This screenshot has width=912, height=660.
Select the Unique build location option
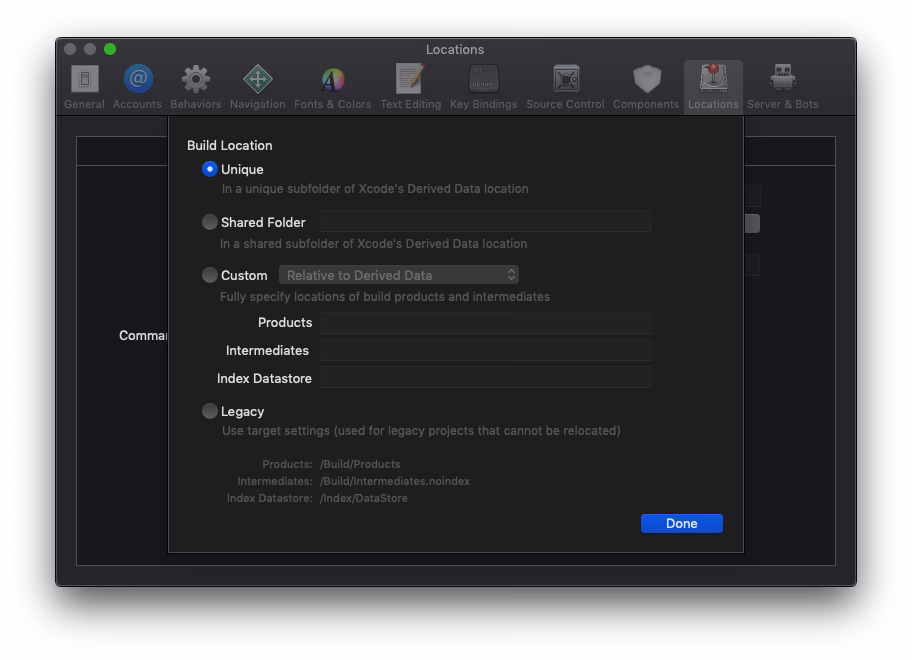(210, 169)
